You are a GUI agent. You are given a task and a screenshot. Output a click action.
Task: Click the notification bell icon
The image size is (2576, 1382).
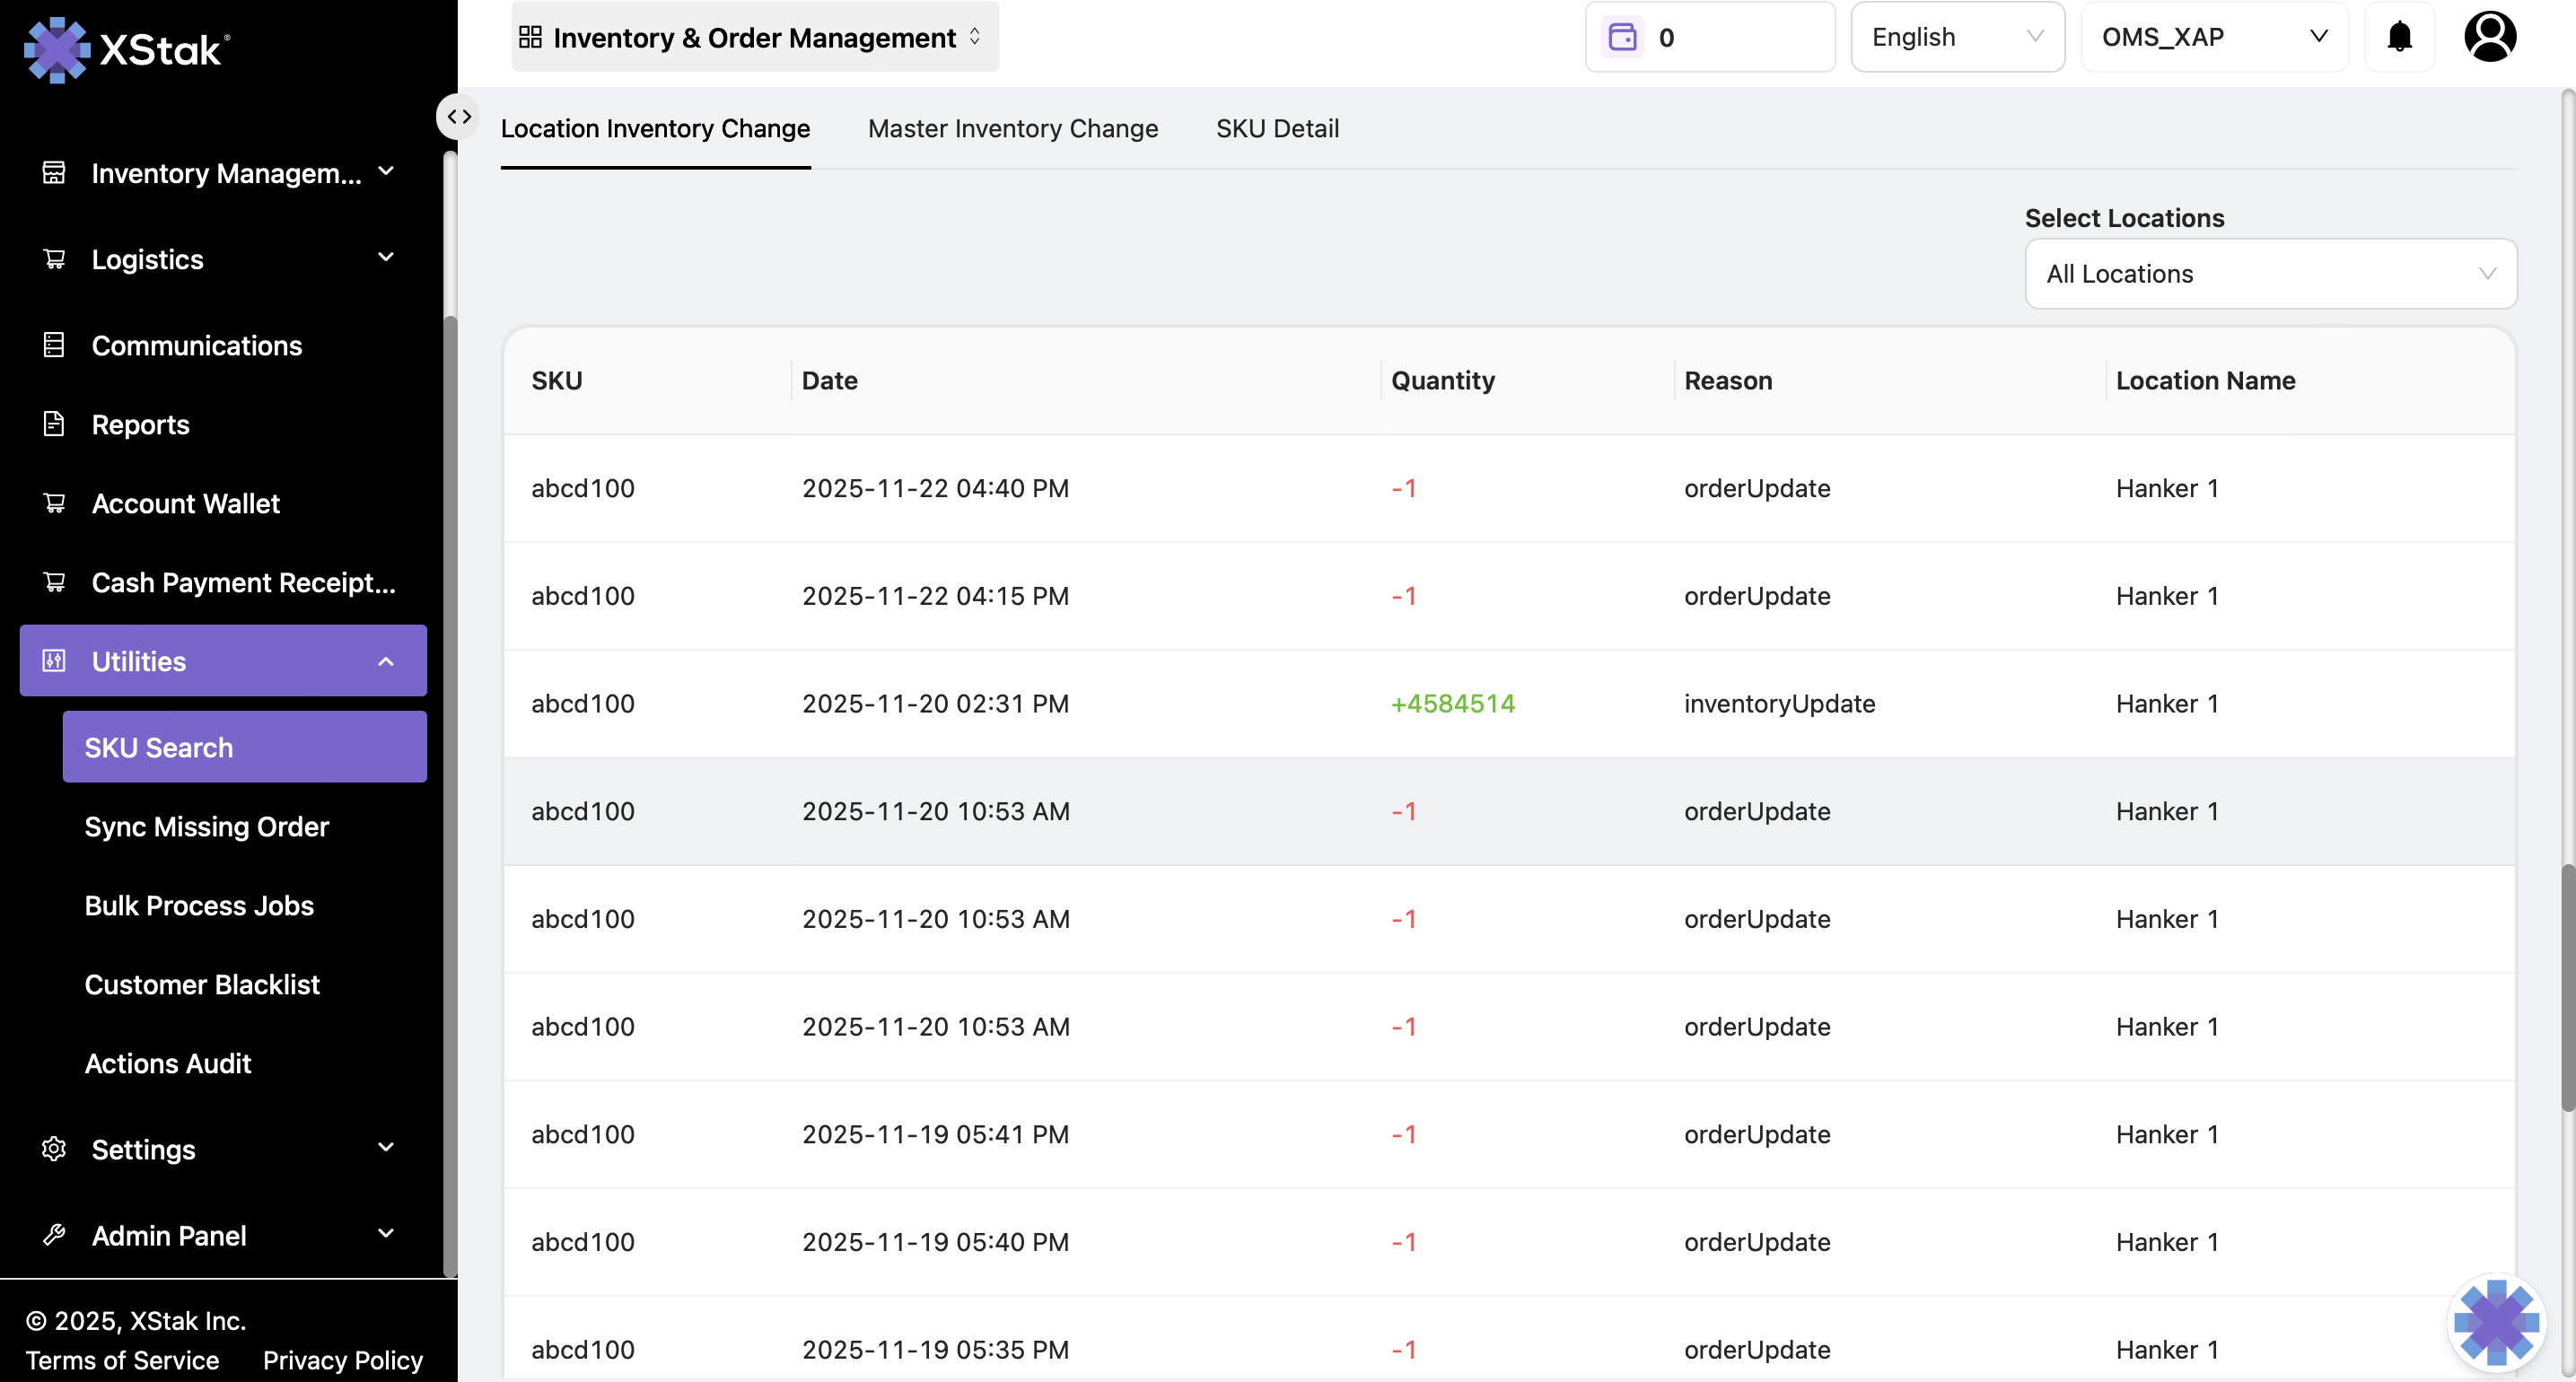click(x=2399, y=37)
